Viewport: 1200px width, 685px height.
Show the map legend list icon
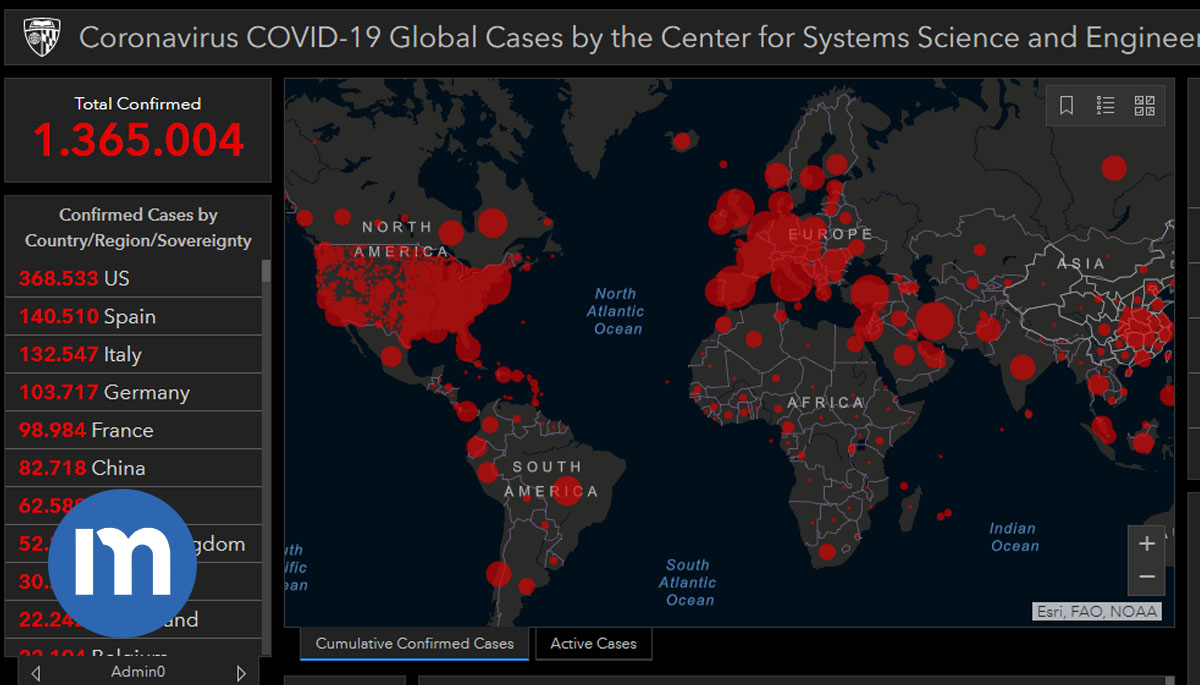click(x=1105, y=105)
